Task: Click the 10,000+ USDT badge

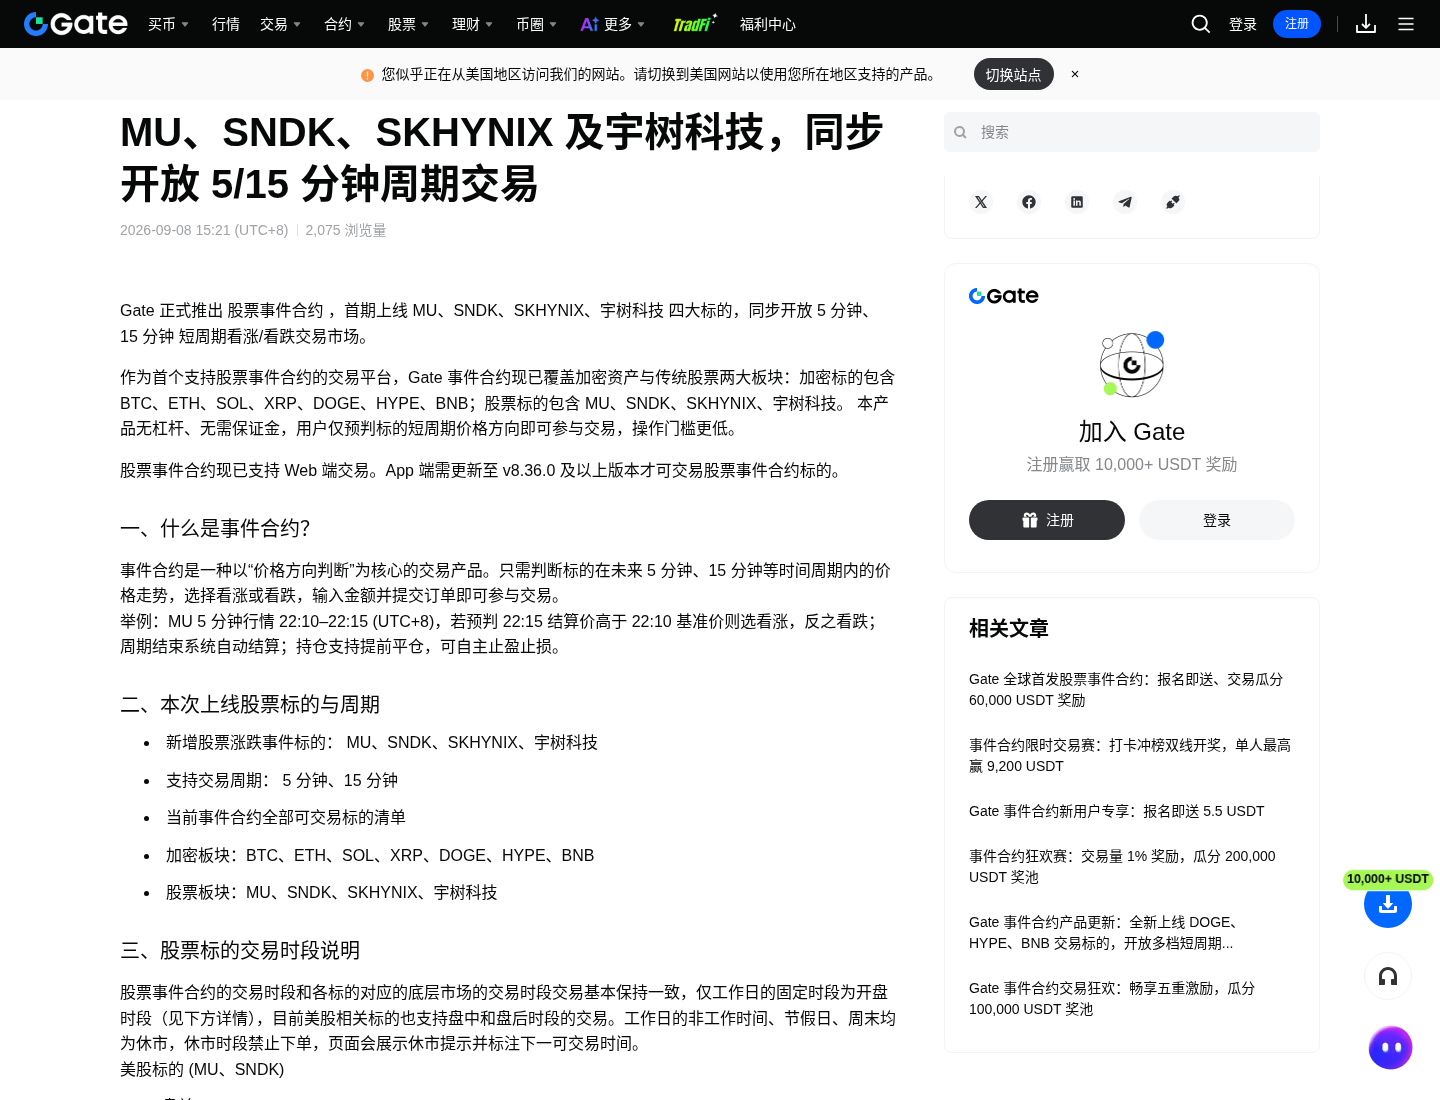Action: [x=1388, y=879]
